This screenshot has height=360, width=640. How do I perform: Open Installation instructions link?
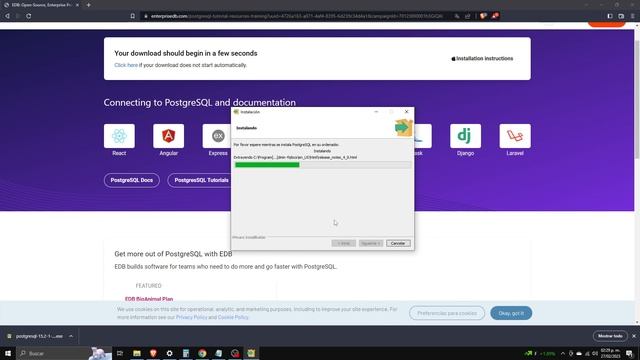tap(482, 58)
